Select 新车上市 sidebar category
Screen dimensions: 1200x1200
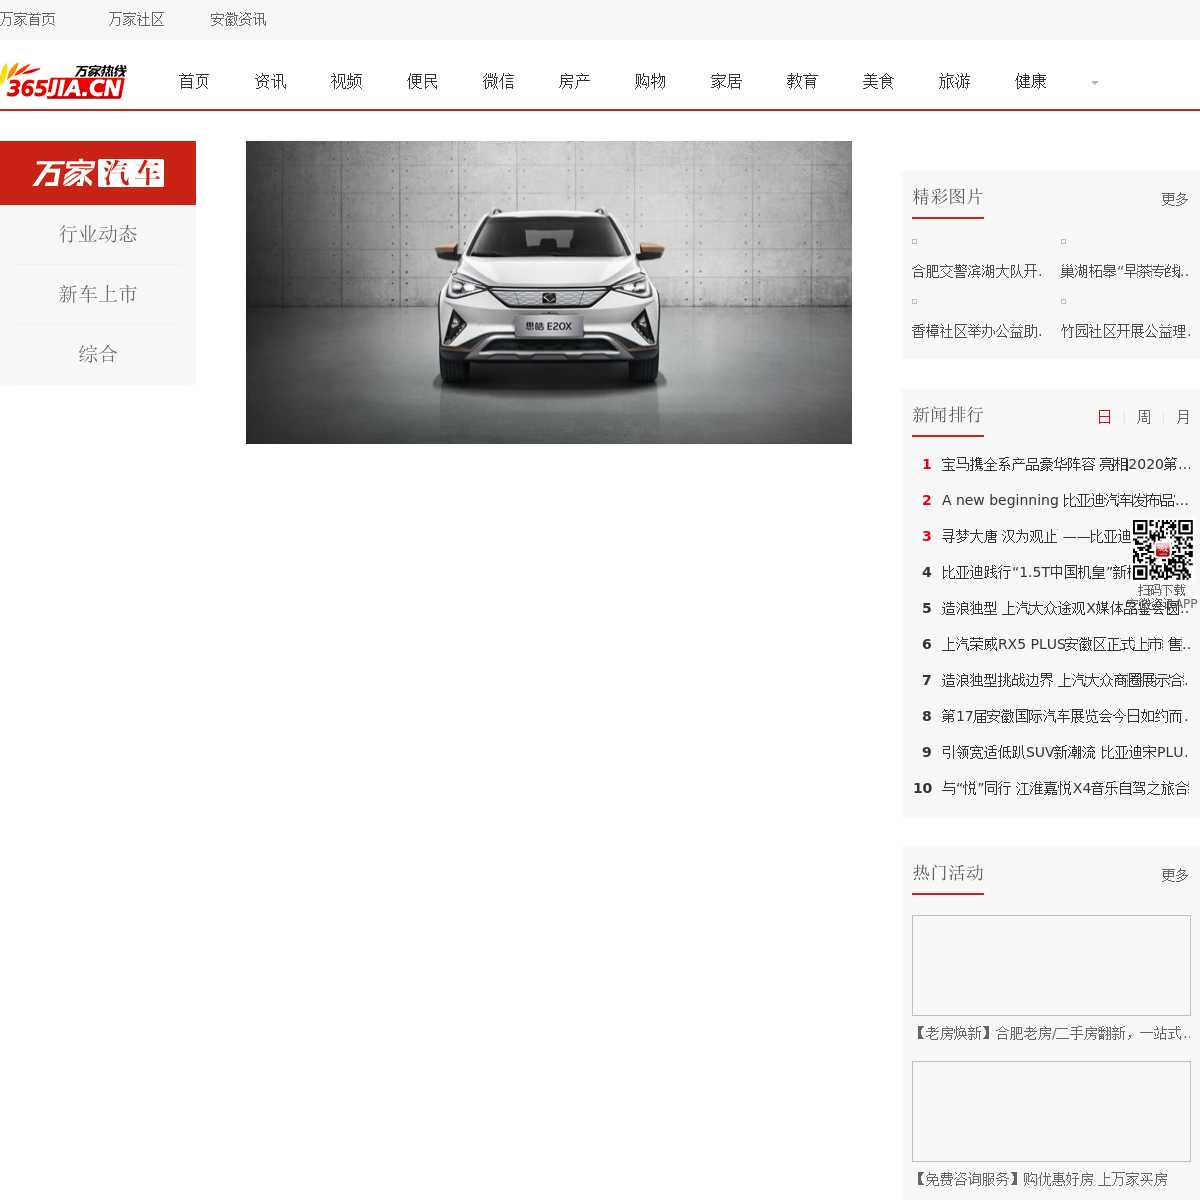(98, 294)
